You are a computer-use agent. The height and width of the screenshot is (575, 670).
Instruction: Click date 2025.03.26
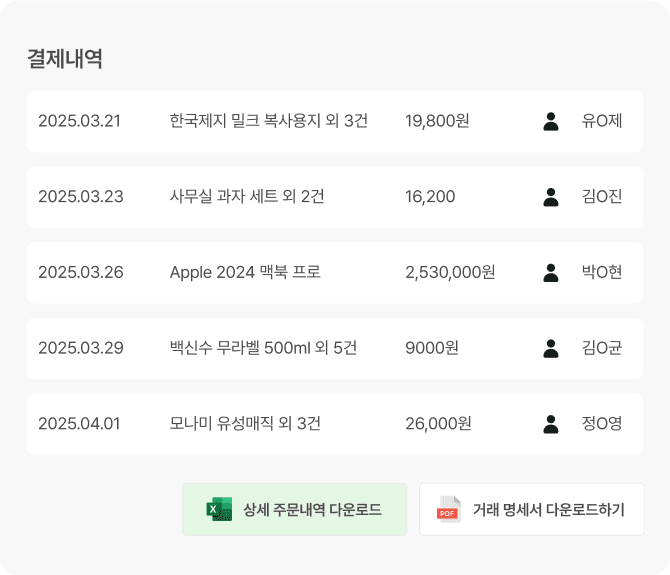(x=81, y=272)
